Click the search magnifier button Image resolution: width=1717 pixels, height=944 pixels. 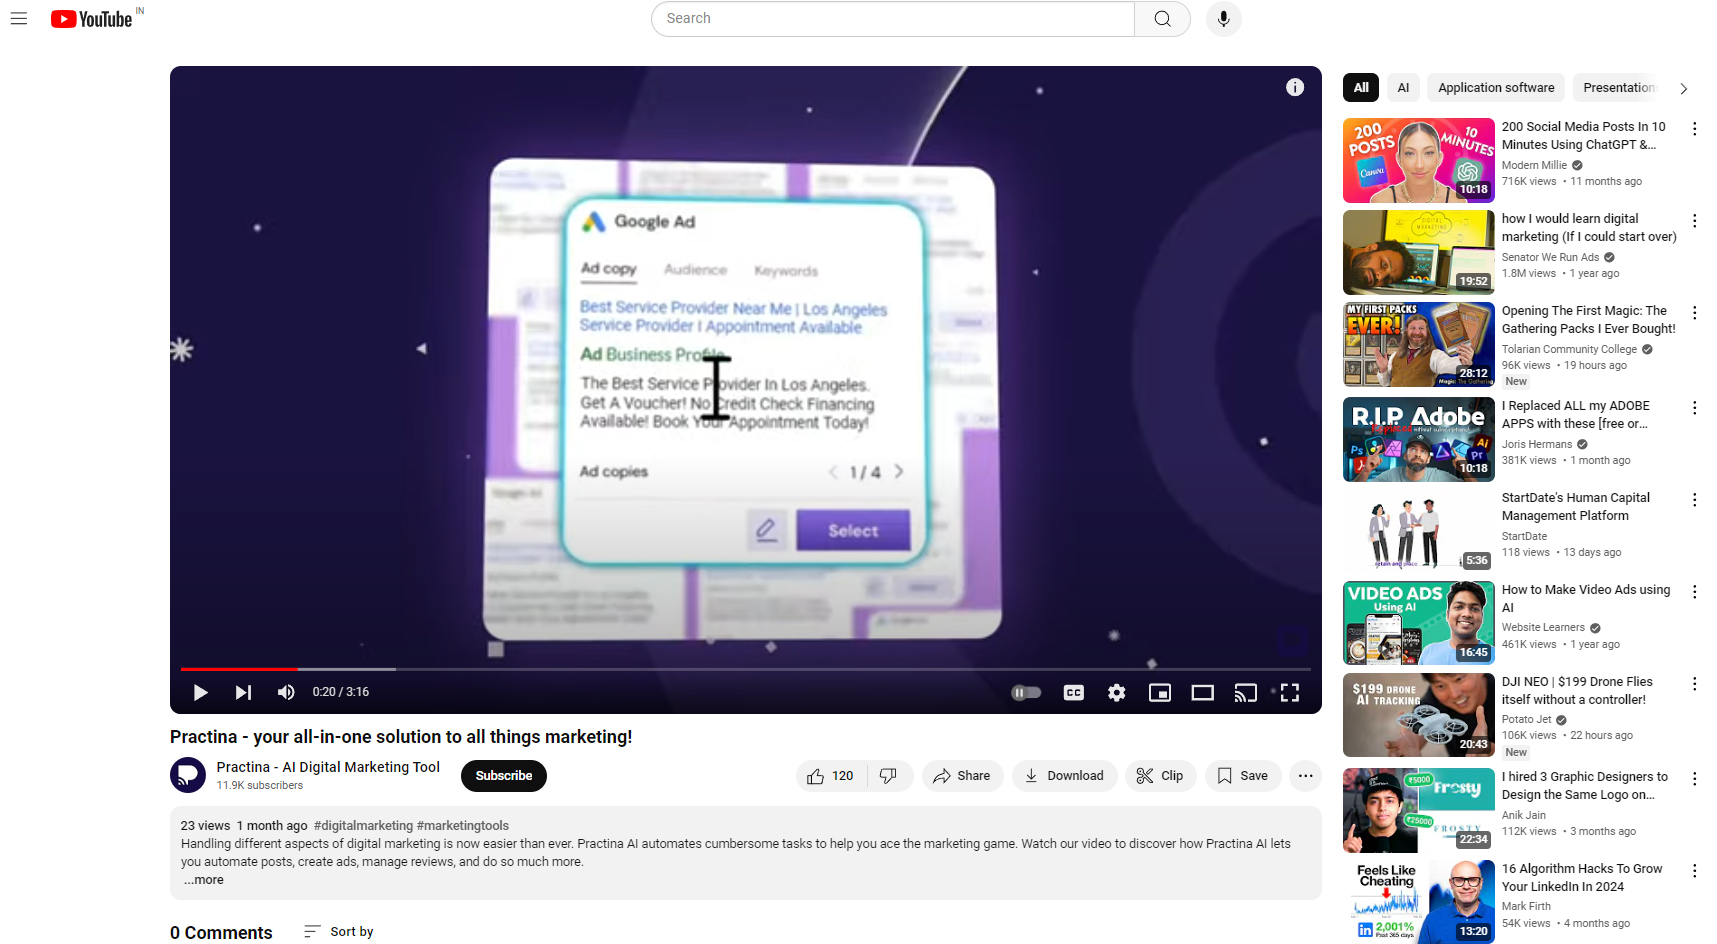1162,19
